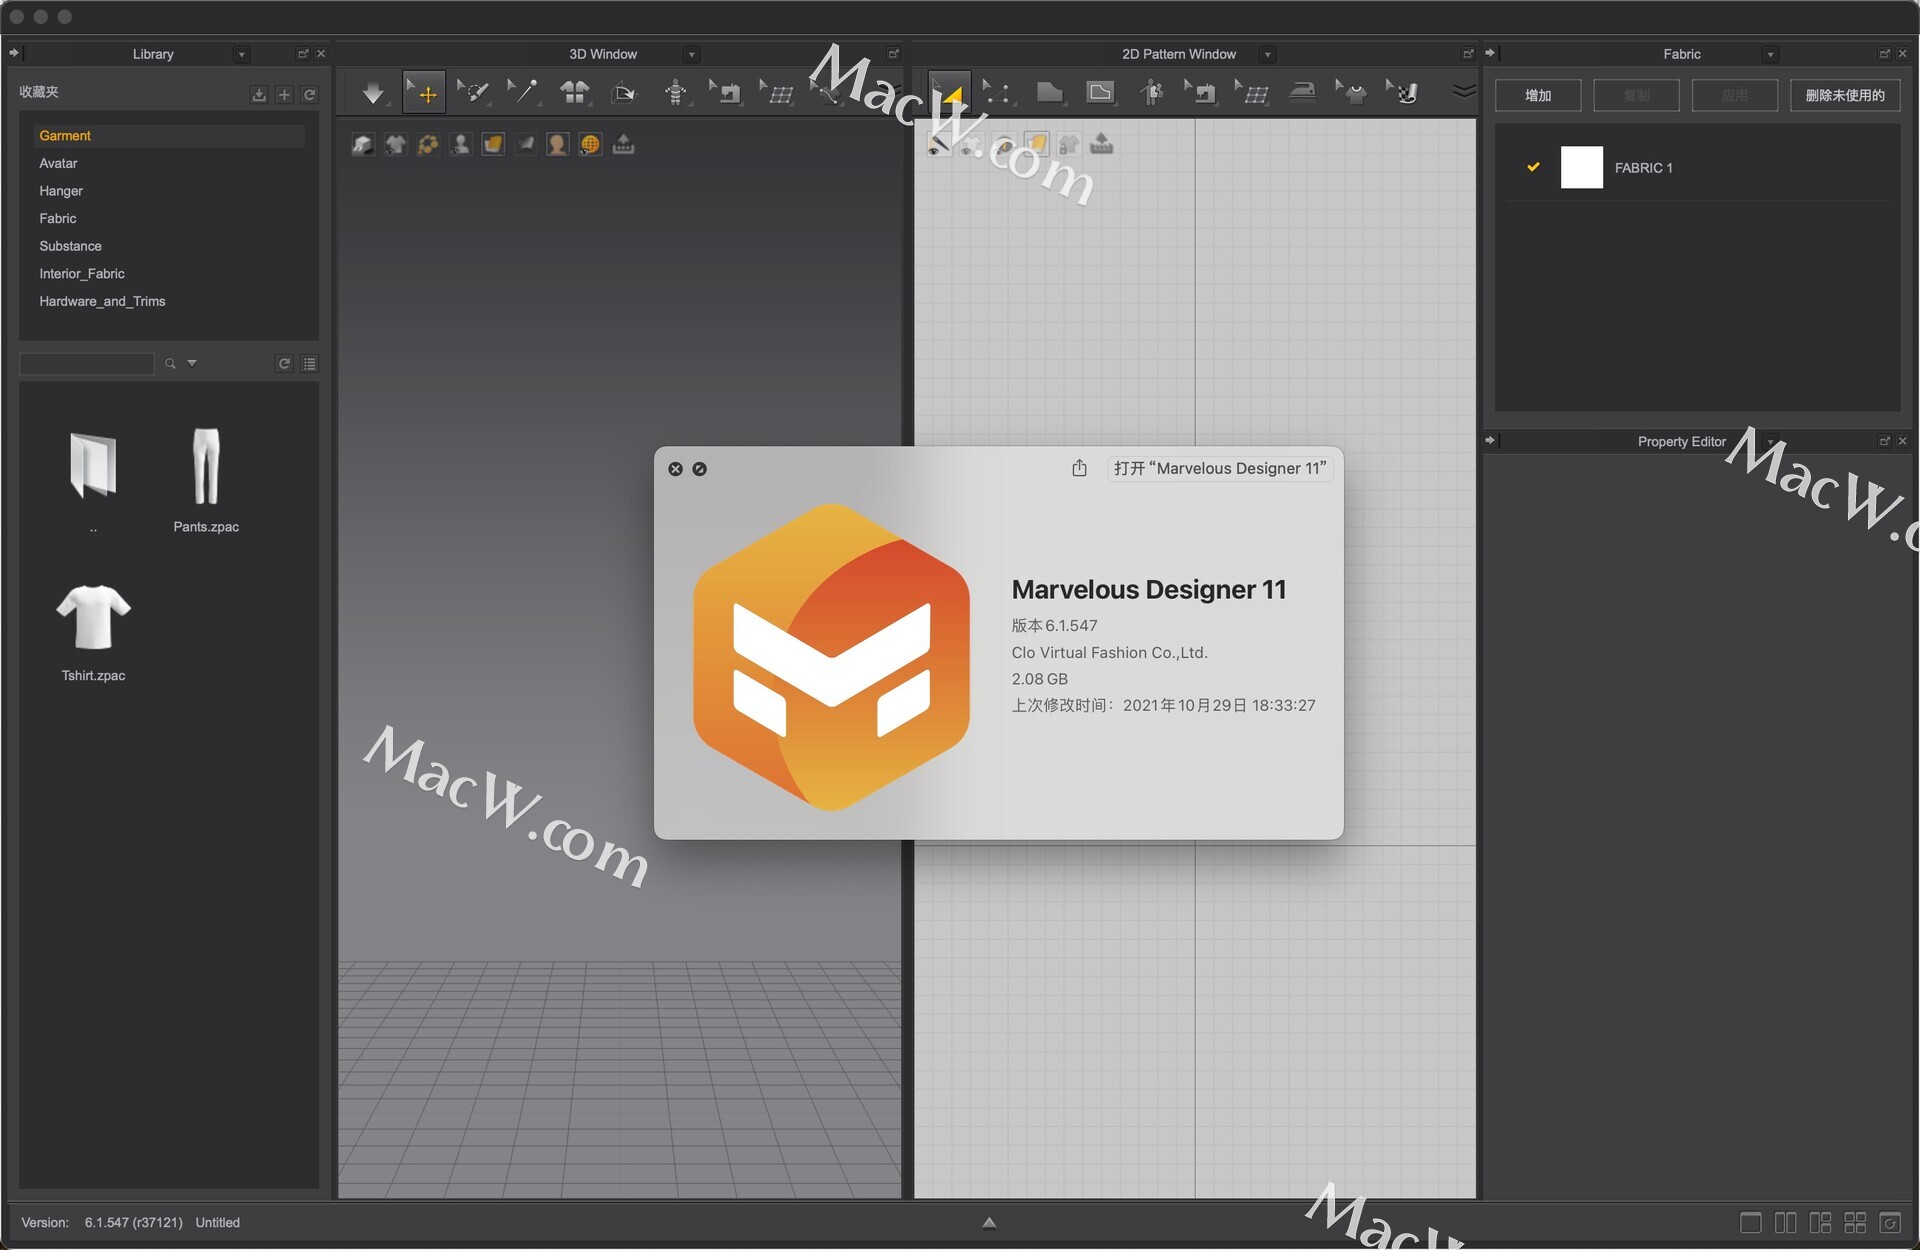Select the sewing machine tool in 2D toolbar
Screen dimensions: 1920x1250
pos(1201,92)
